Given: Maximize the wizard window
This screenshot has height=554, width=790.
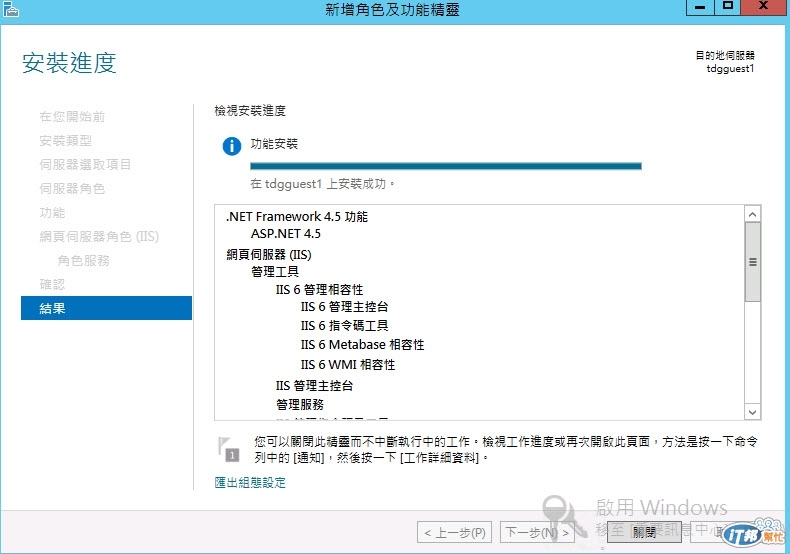Looking at the screenshot, I should pyautogui.click(x=727, y=7).
